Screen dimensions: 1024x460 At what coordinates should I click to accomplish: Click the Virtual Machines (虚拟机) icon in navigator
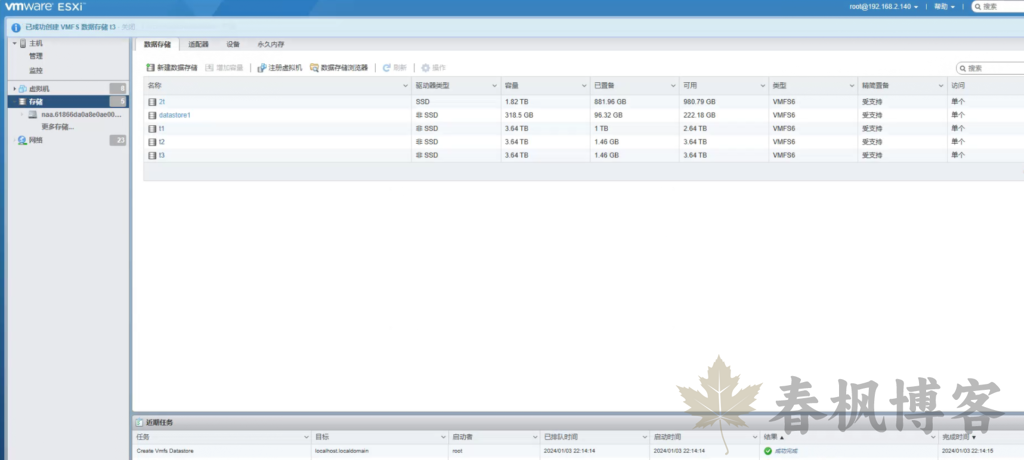[x=22, y=89]
